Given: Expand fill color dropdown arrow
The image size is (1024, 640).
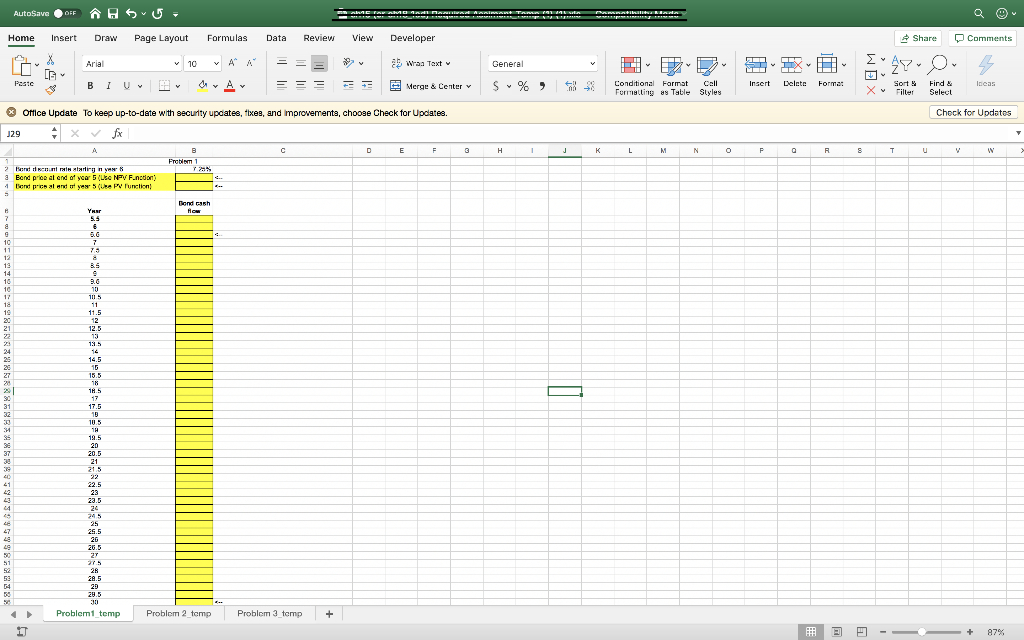Looking at the screenshot, I should [x=215, y=86].
